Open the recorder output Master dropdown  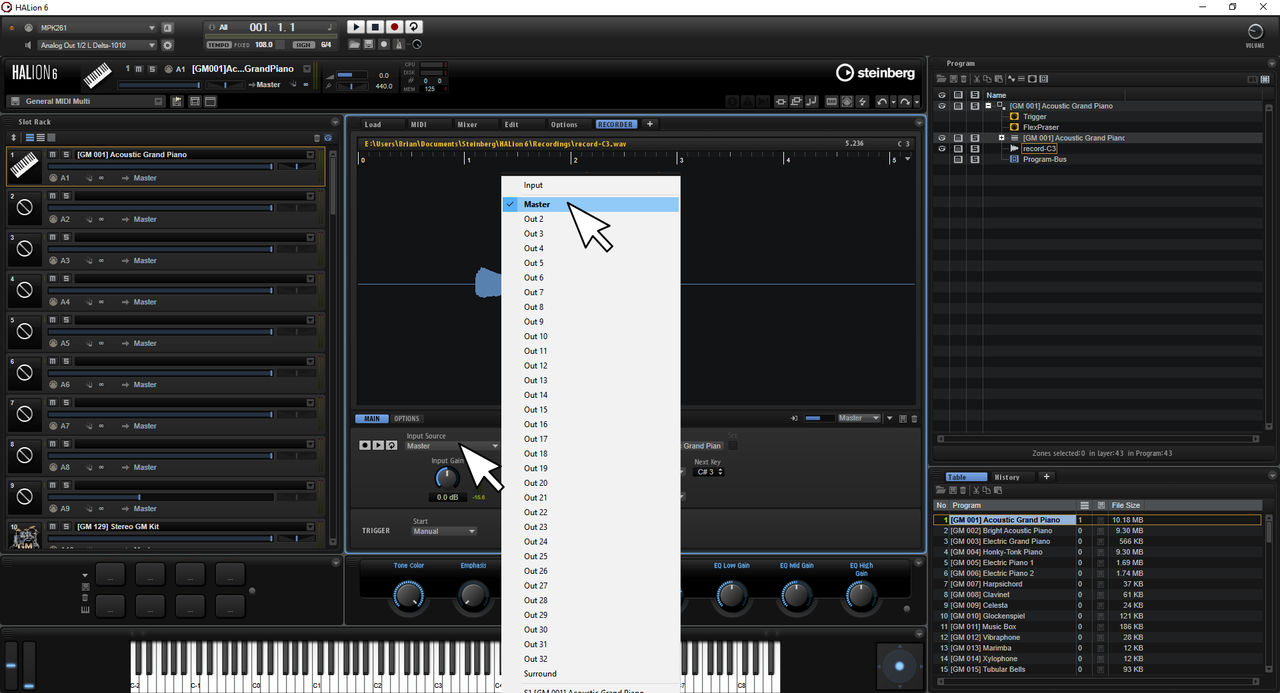(x=859, y=418)
